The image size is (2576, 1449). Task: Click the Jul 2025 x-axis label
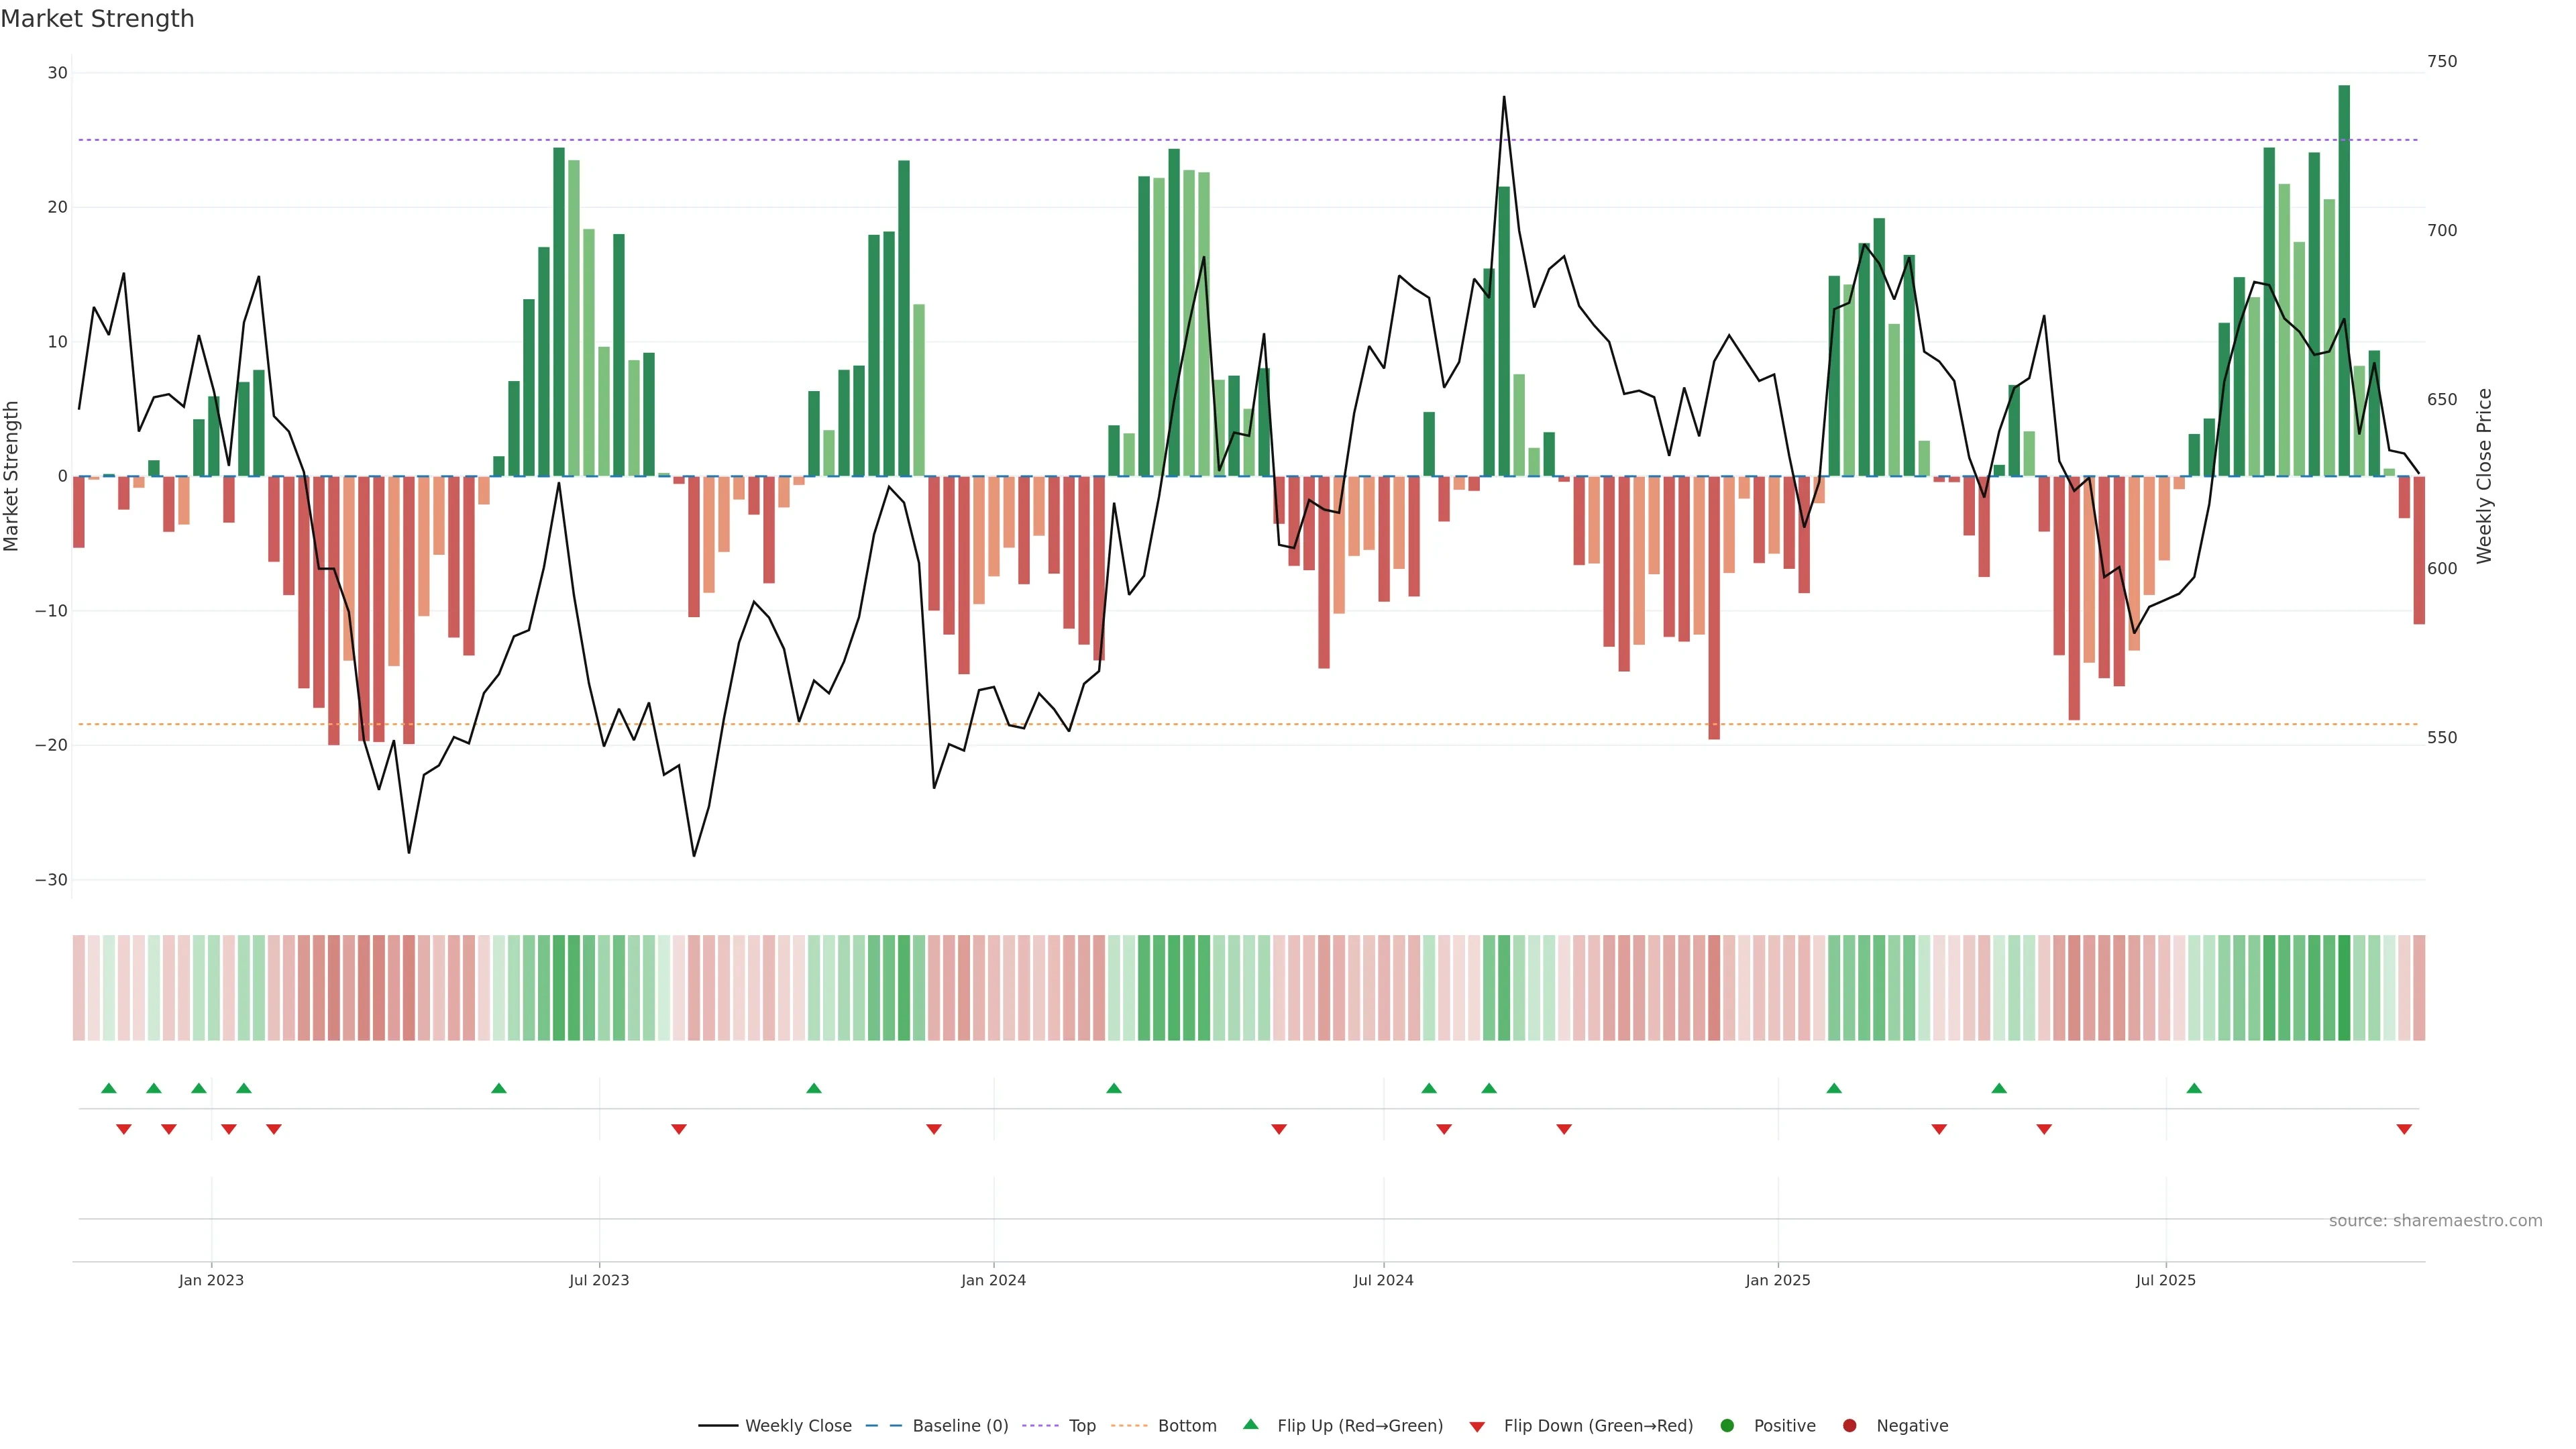click(x=2165, y=1280)
